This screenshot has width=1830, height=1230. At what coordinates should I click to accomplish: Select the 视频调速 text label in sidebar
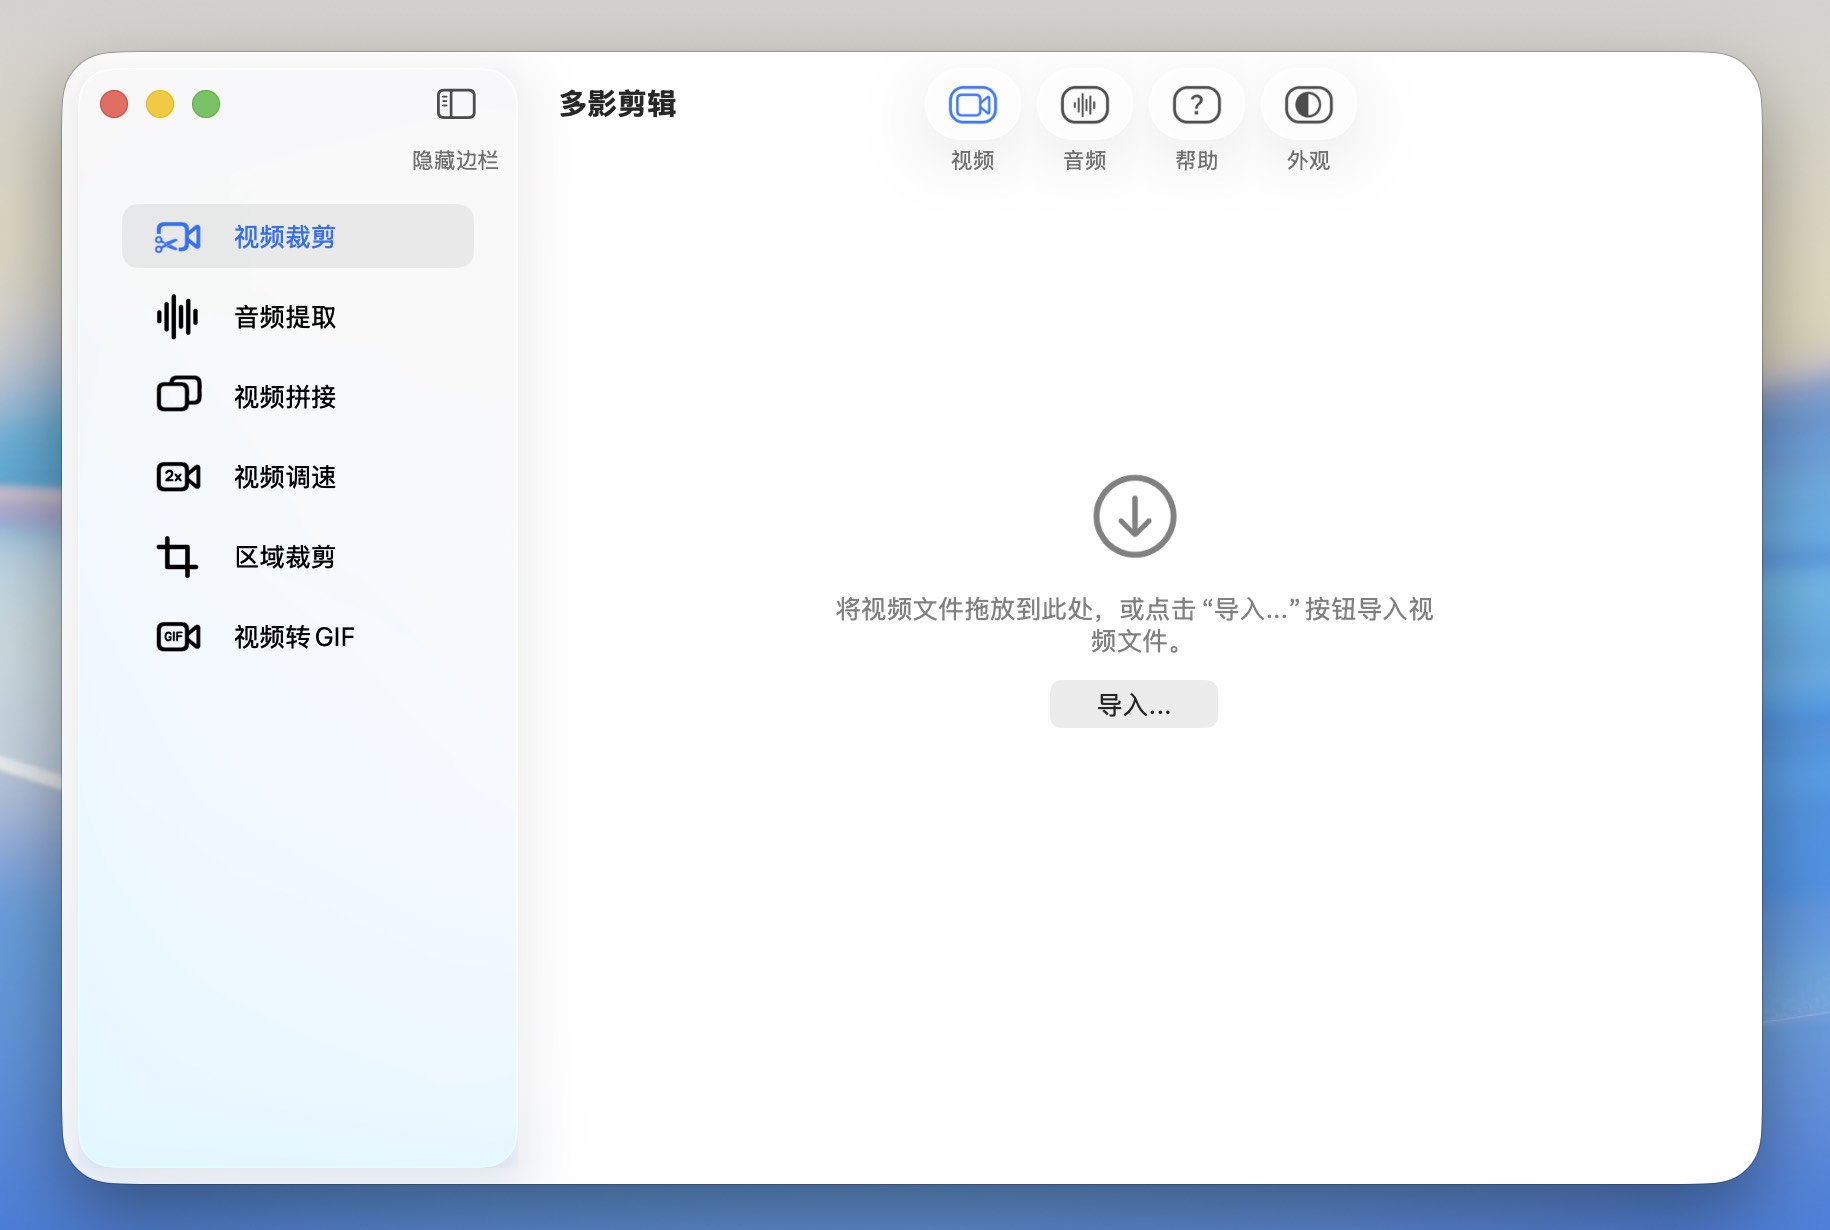[x=285, y=477]
